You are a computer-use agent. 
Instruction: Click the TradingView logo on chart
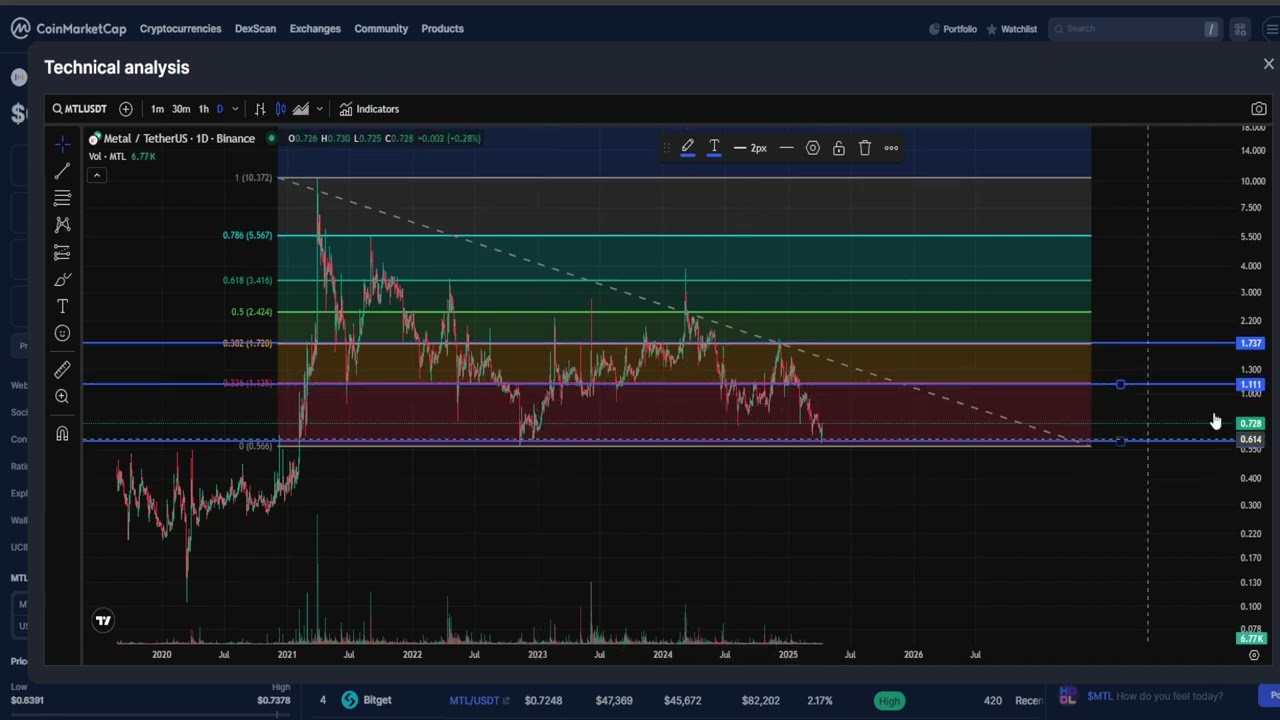(x=103, y=621)
